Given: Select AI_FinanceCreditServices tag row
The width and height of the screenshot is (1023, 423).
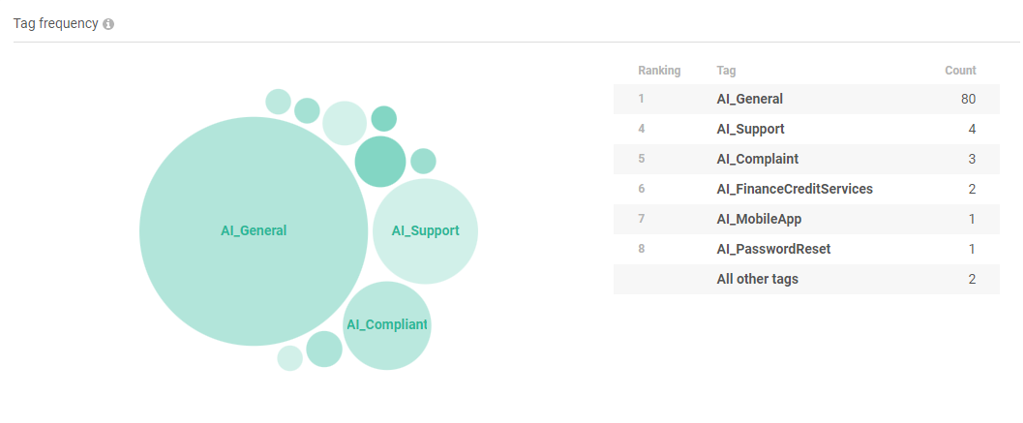Looking at the screenshot, I should pos(794,189).
